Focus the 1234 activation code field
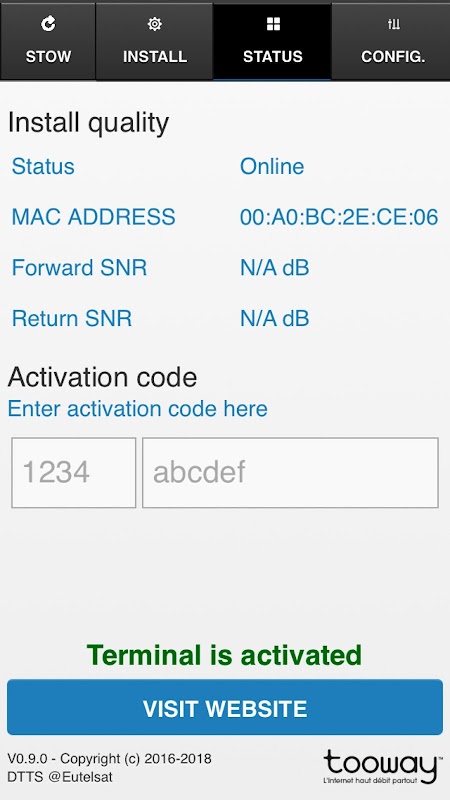This screenshot has height=800, width=450. coord(73,472)
